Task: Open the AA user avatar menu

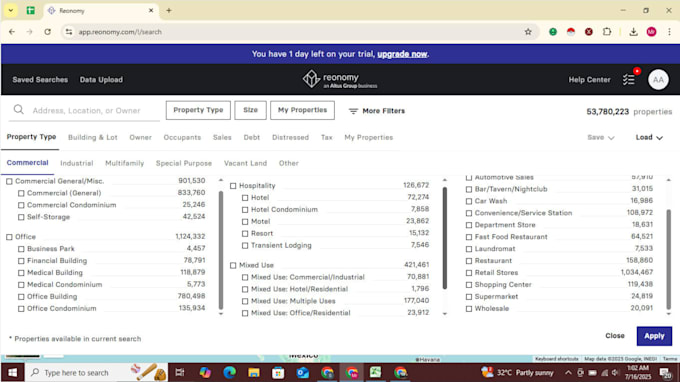Action: pyautogui.click(x=658, y=80)
